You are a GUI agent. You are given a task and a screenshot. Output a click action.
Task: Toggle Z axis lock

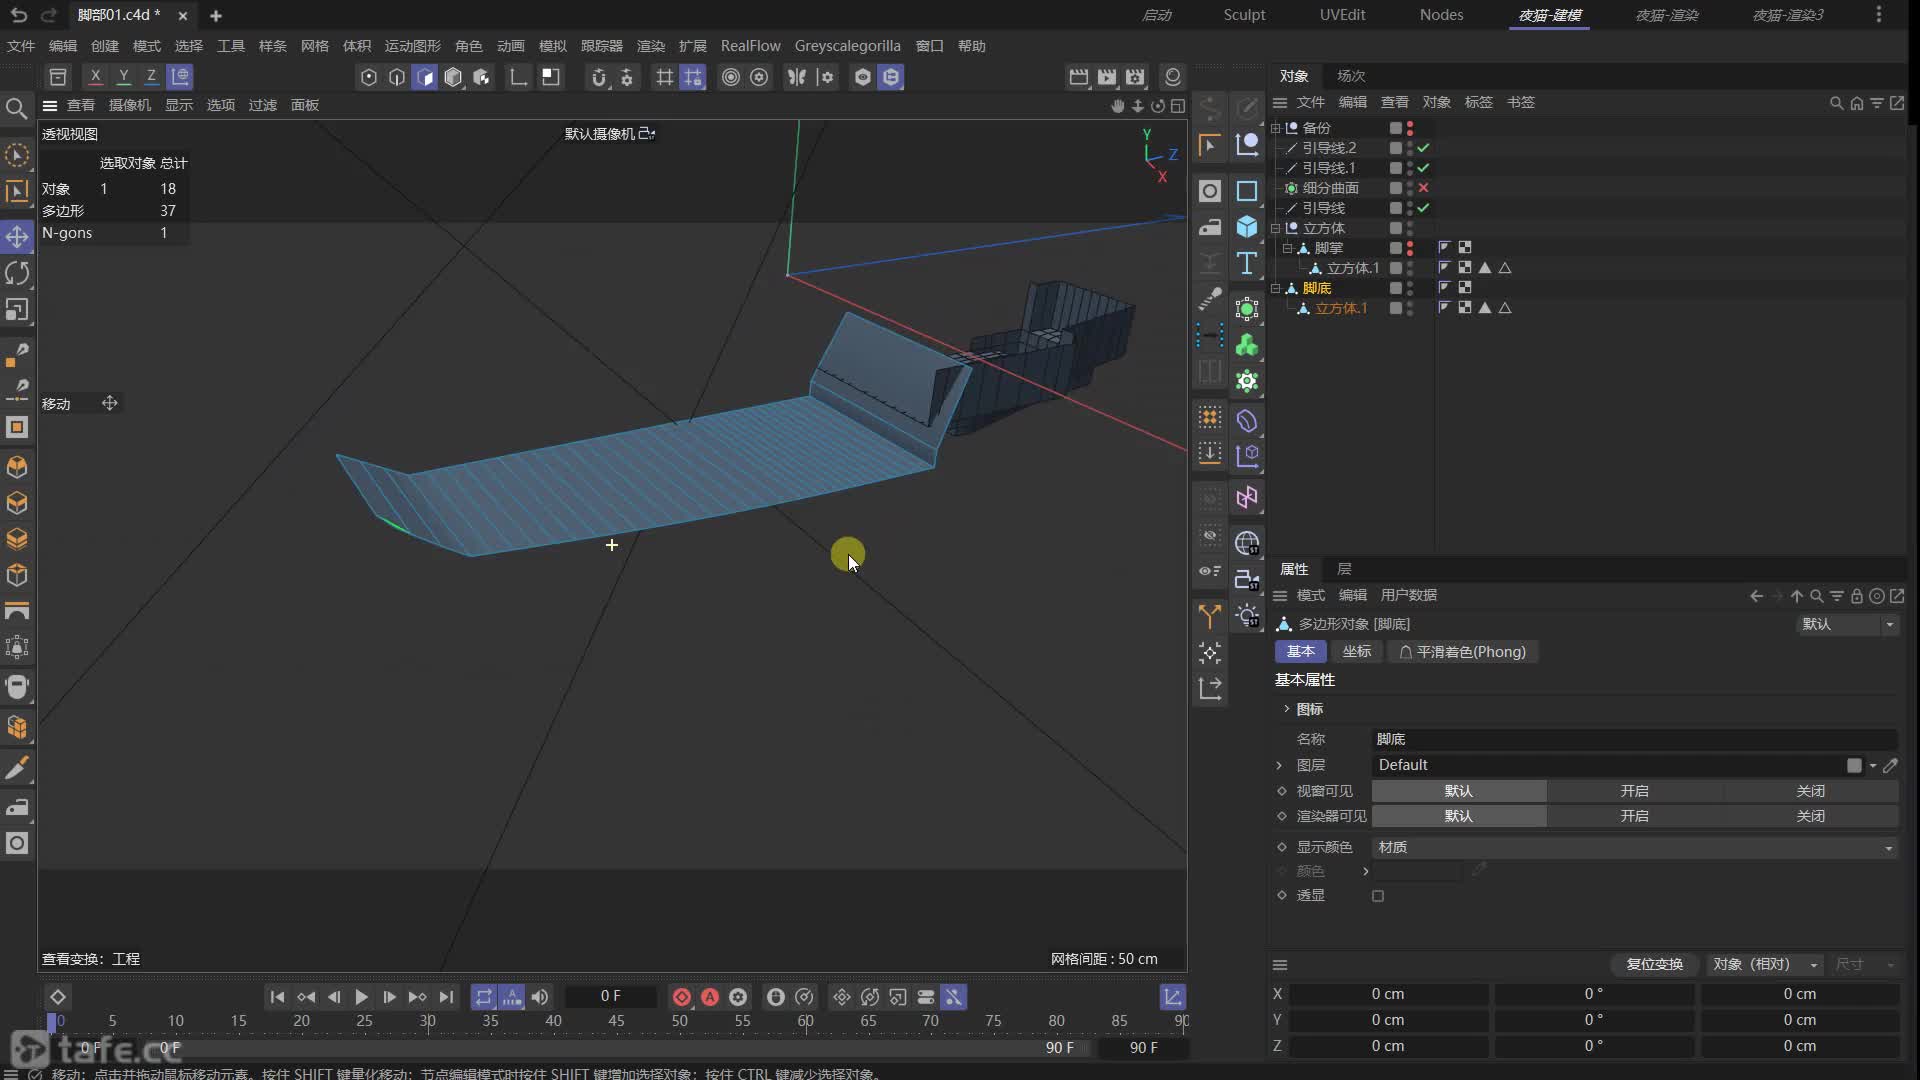[x=151, y=76]
